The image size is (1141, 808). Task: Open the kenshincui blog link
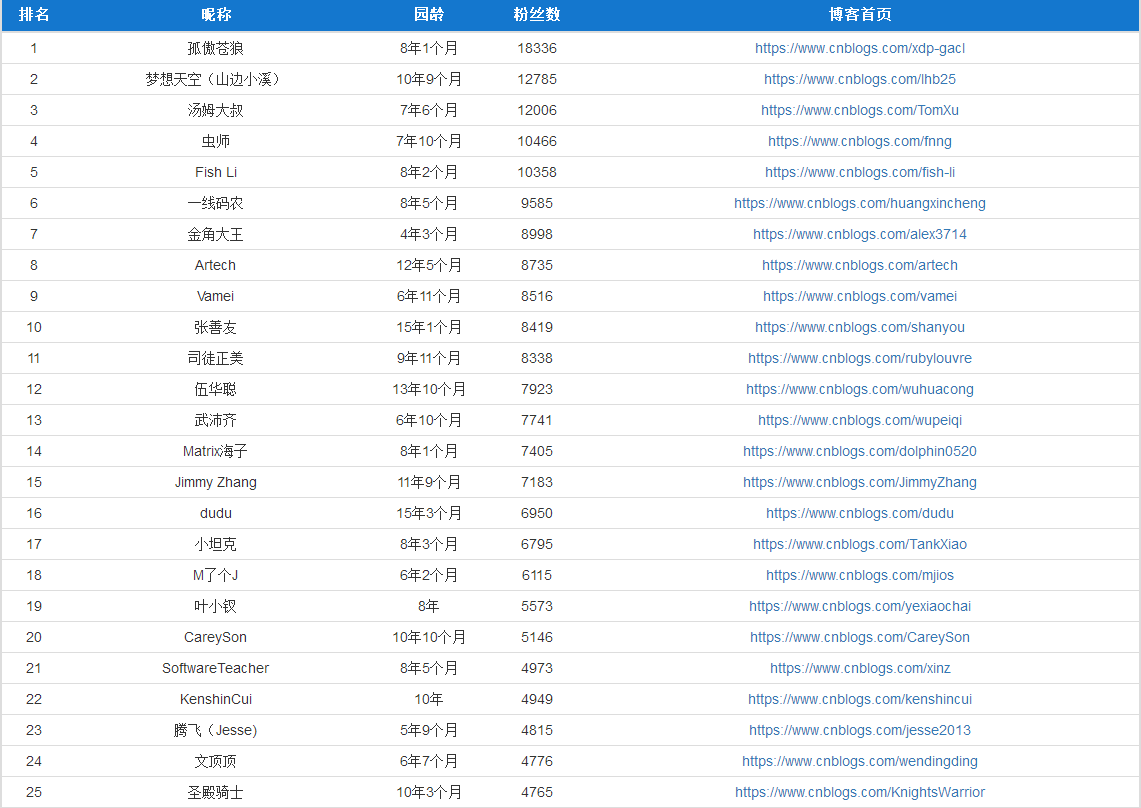[x=859, y=700]
